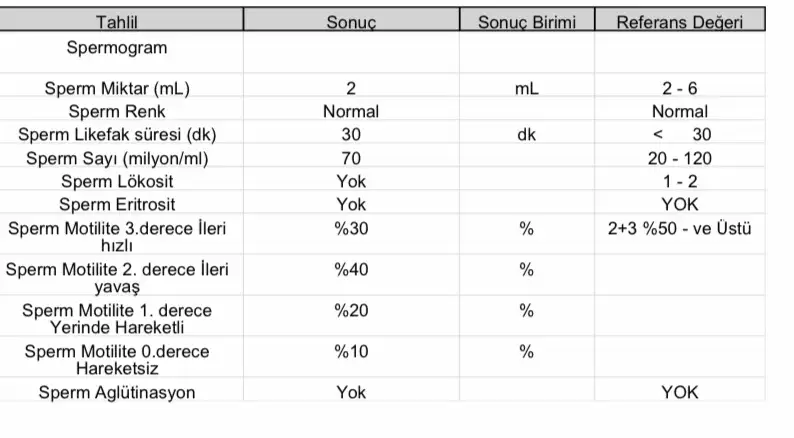Select the Sperm Eritrosit row label
The height and width of the screenshot is (438, 794).
coord(117,204)
